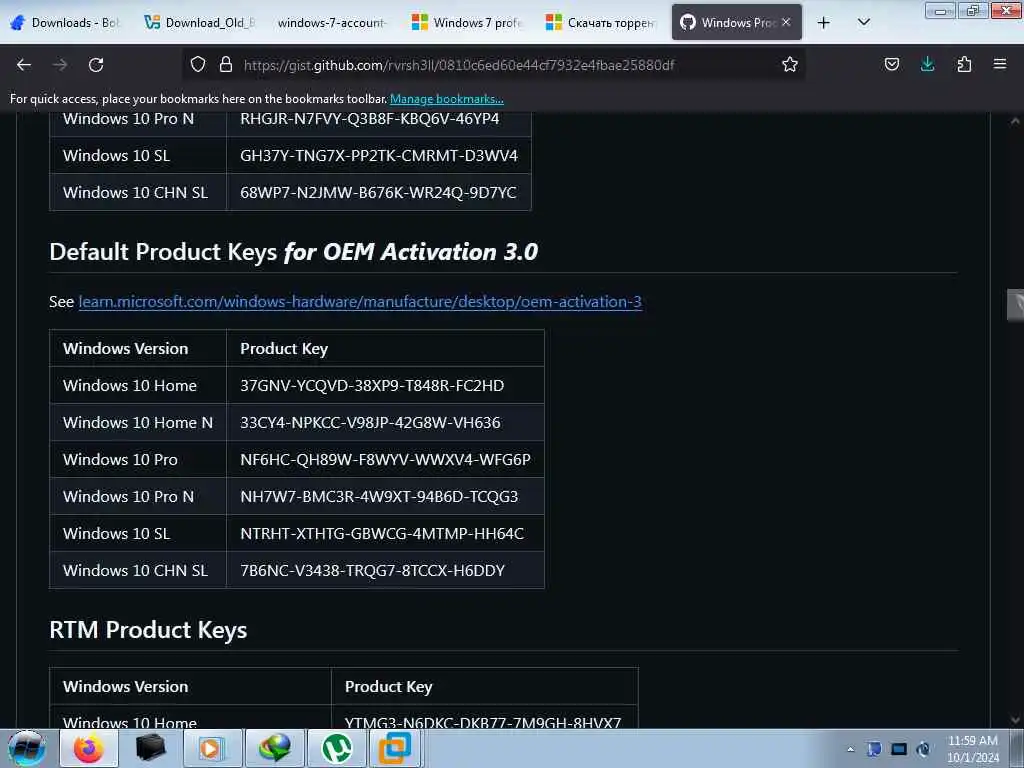
Task: Open the Firefox application menu
Action: tap(1000, 64)
